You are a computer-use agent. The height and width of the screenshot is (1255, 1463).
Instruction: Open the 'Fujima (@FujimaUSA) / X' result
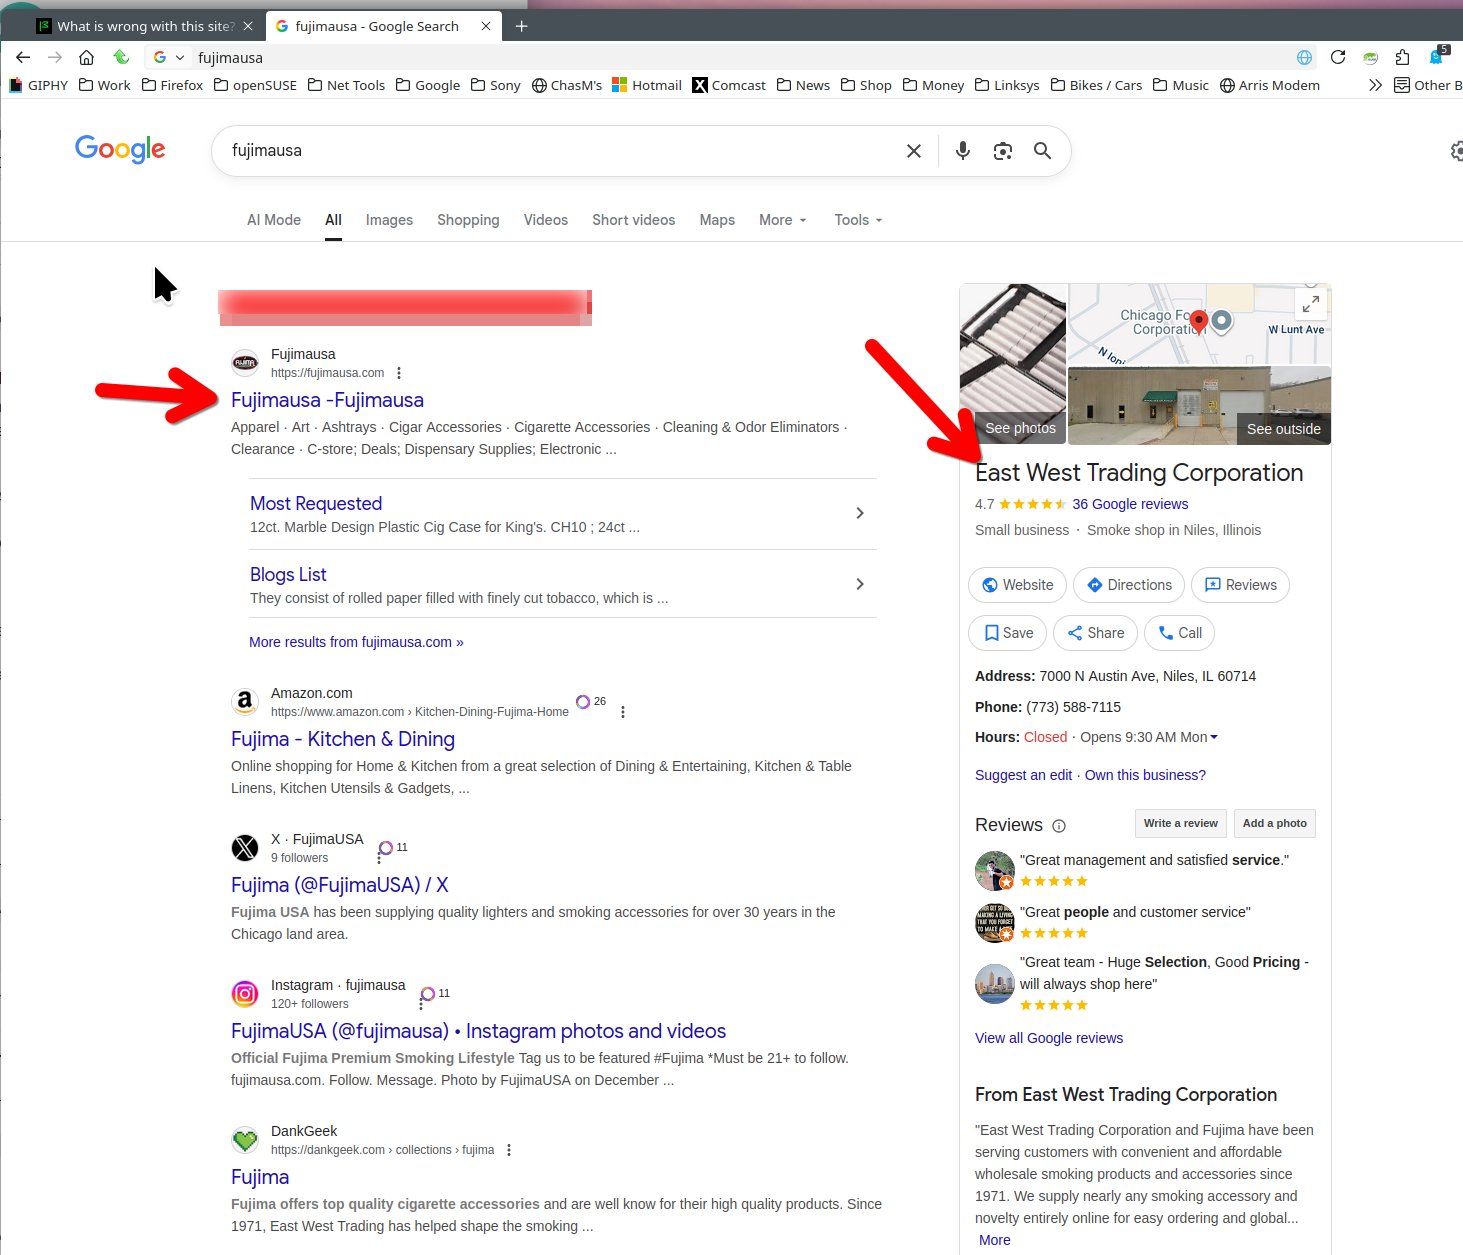point(339,885)
